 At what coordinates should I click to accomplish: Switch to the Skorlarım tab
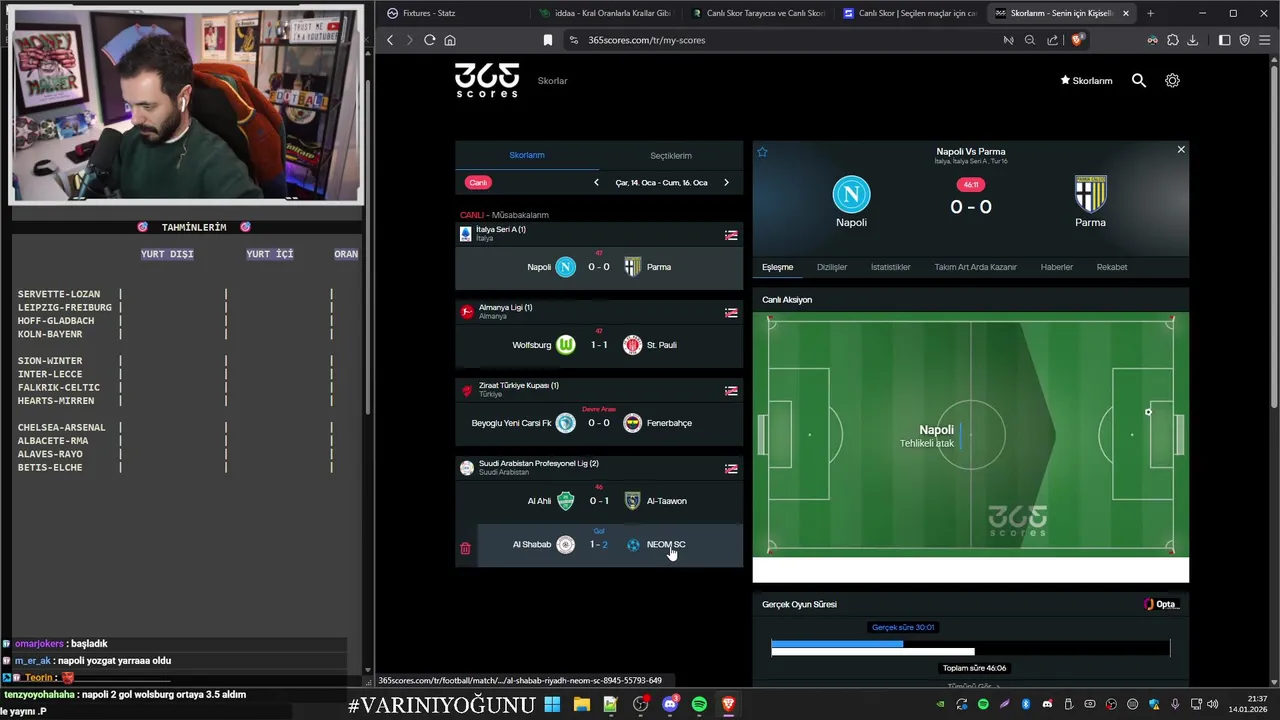(x=527, y=155)
